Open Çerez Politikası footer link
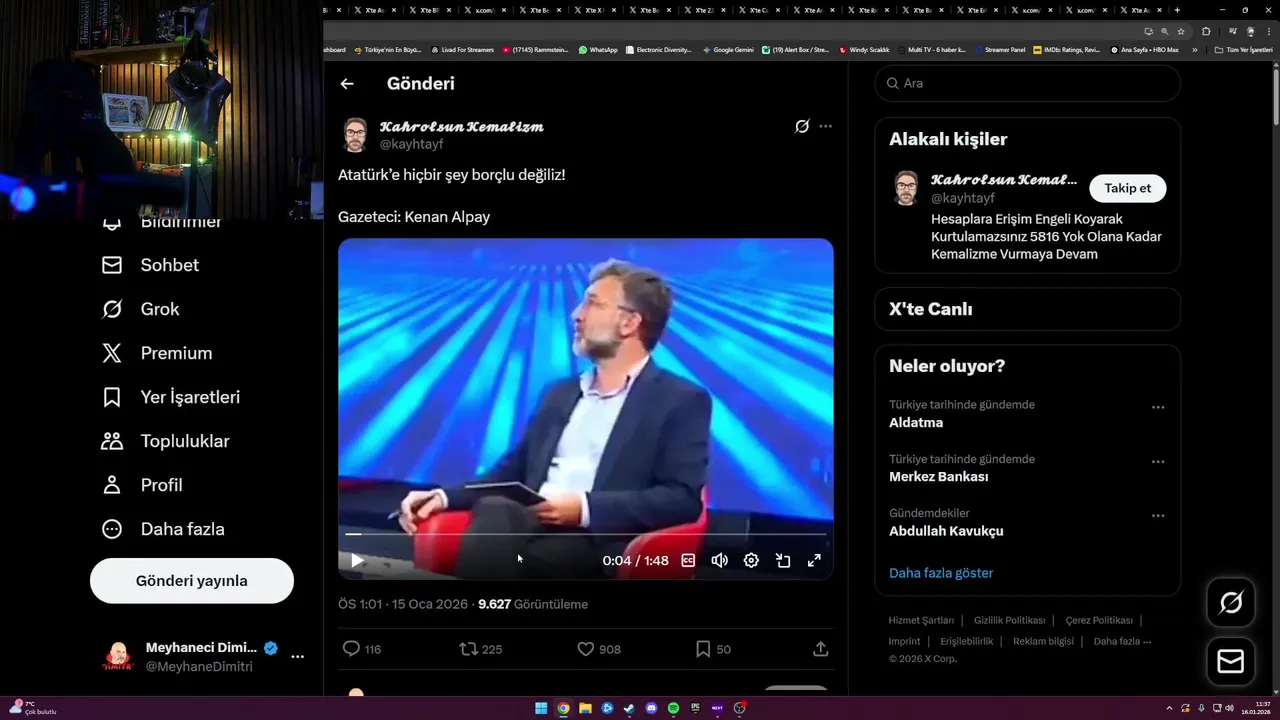1280x720 pixels. 1099,620
